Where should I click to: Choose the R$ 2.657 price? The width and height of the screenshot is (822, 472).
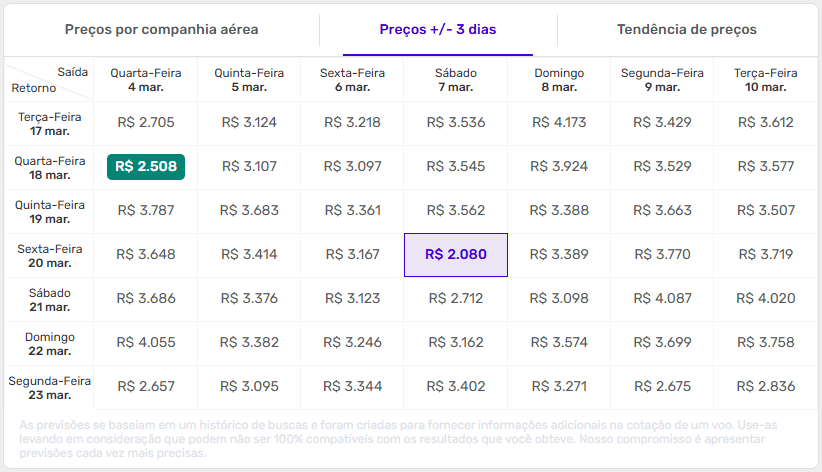[x=146, y=387]
